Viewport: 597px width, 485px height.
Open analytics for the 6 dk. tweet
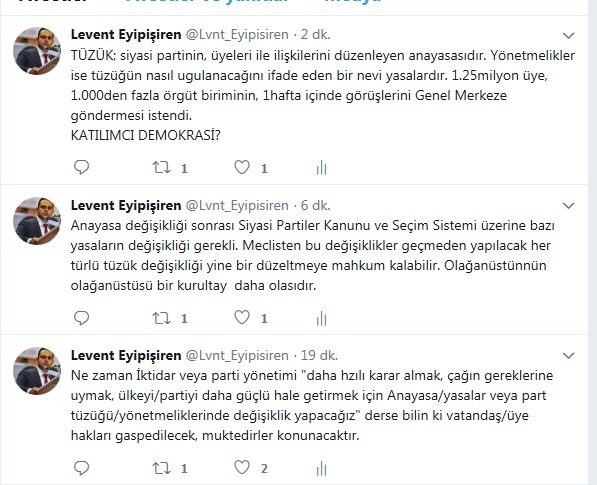pyautogui.click(x=322, y=318)
